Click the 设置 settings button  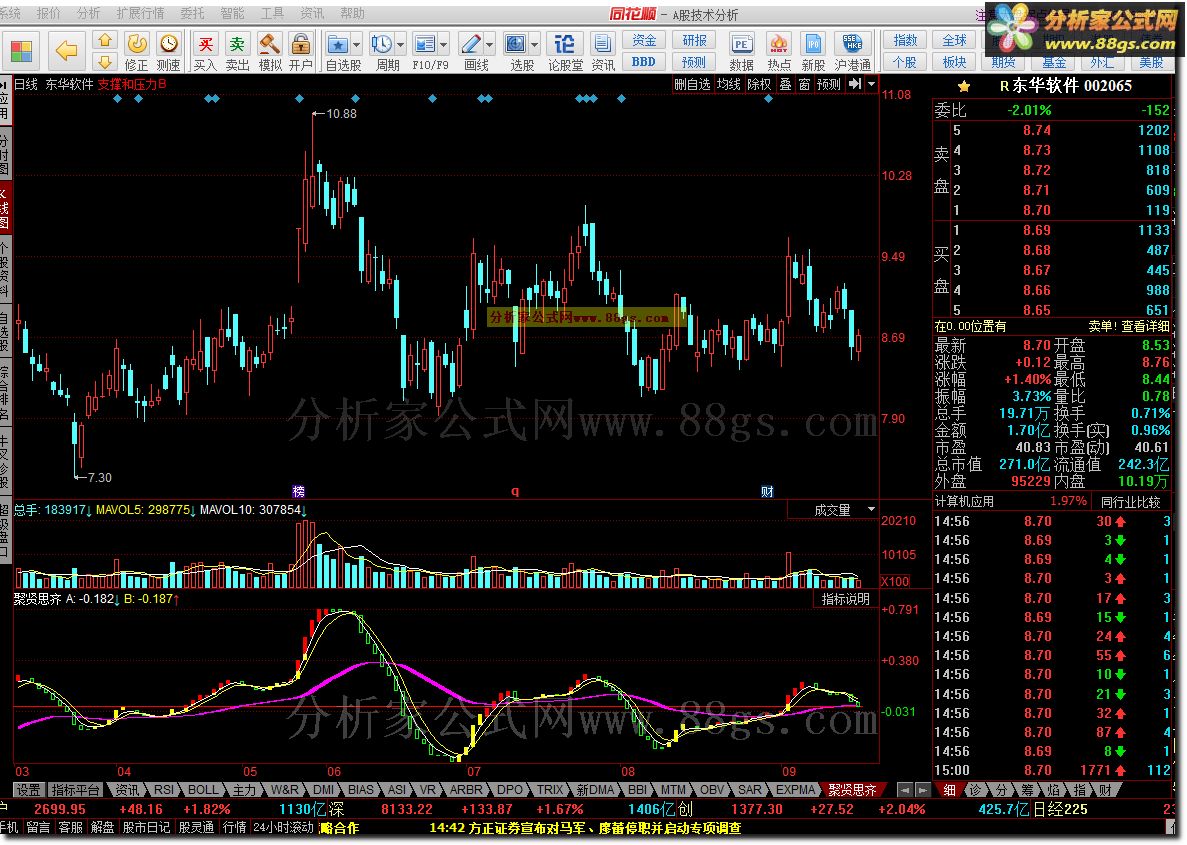[28, 790]
